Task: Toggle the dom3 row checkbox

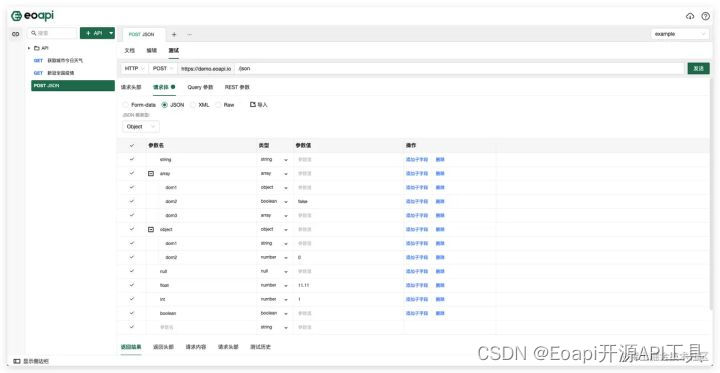Action: coord(132,215)
